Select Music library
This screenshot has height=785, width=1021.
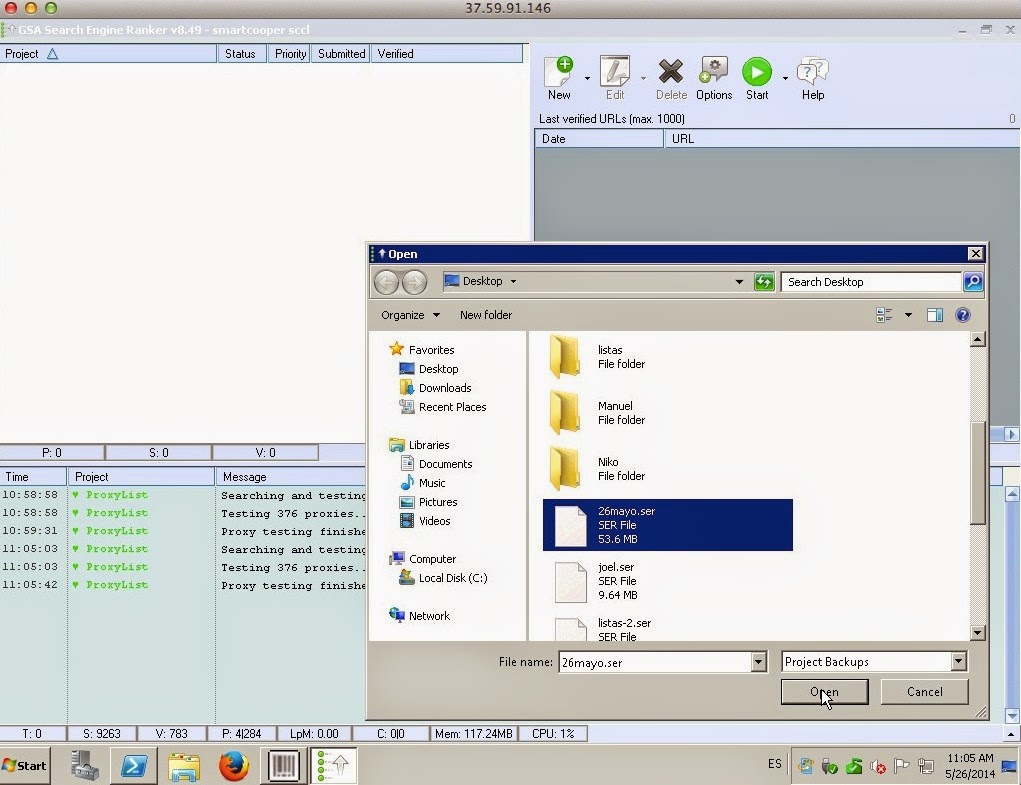pos(423,483)
